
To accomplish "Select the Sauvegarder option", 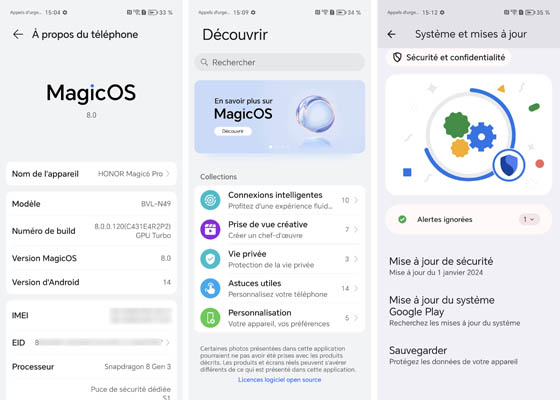I will [x=453, y=355].
